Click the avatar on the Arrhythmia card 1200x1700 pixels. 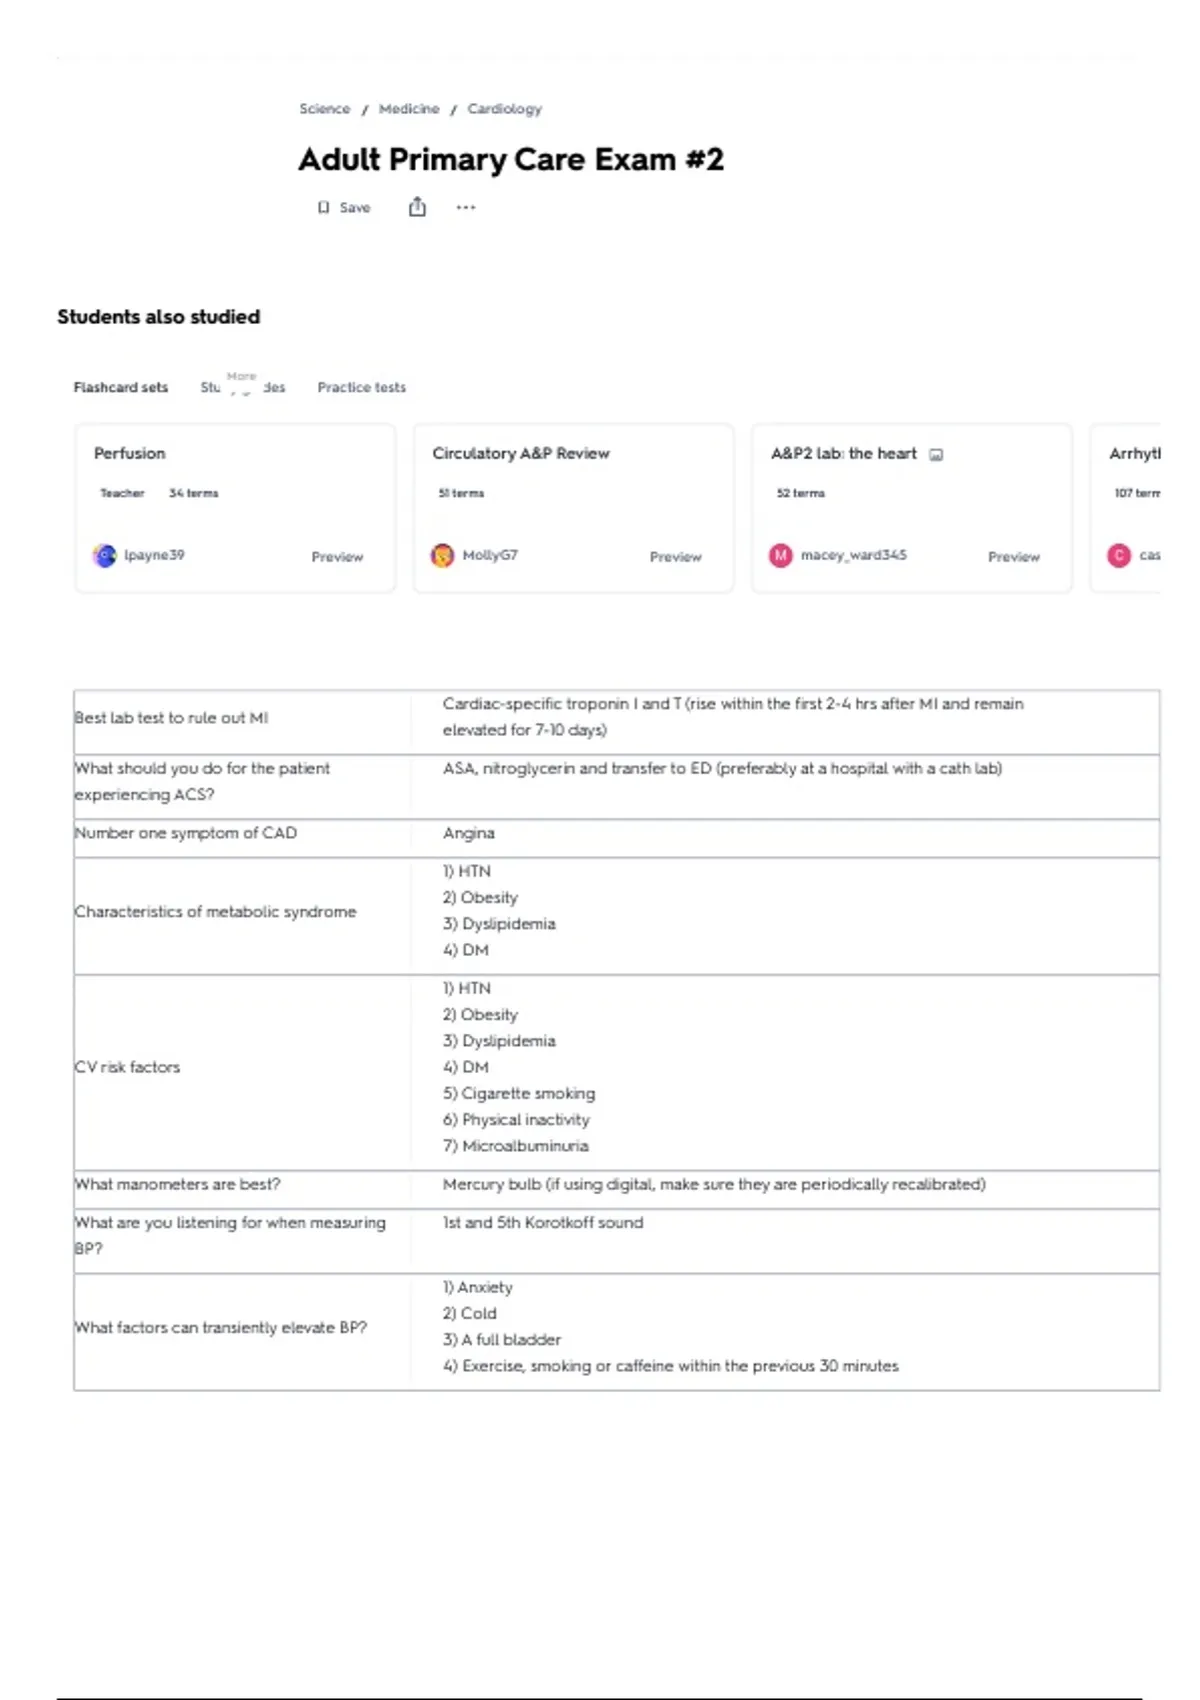[1119, 555]
